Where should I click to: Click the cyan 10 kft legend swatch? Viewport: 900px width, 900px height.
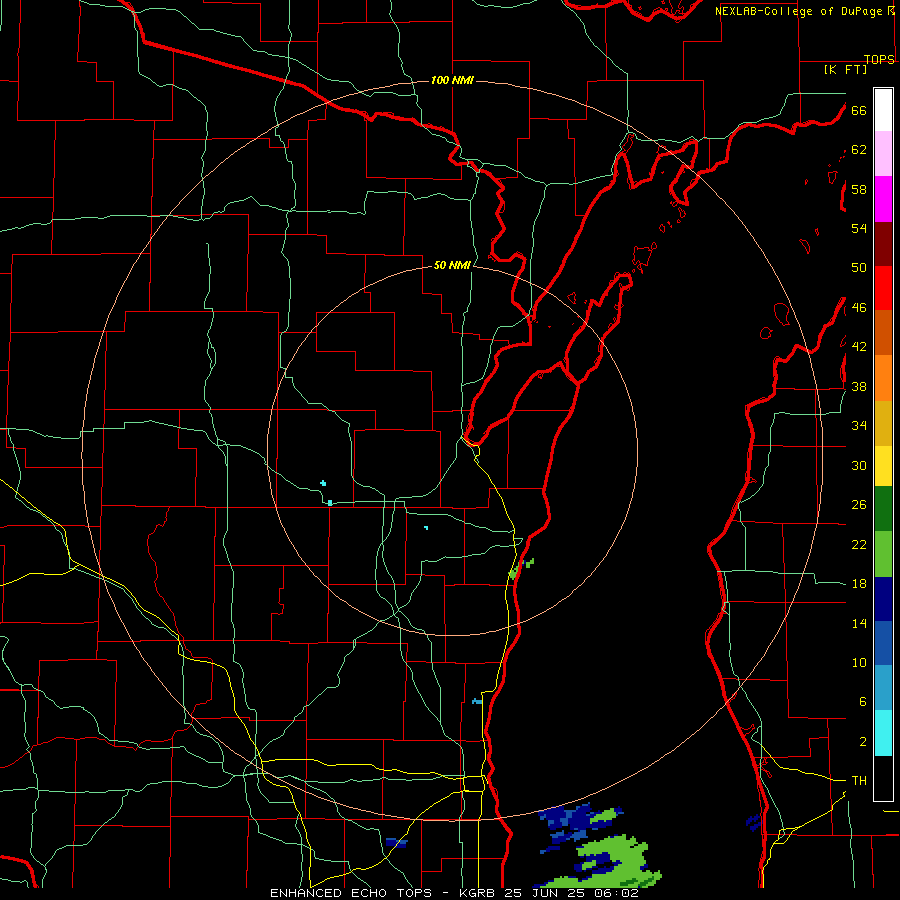(883, 733)
